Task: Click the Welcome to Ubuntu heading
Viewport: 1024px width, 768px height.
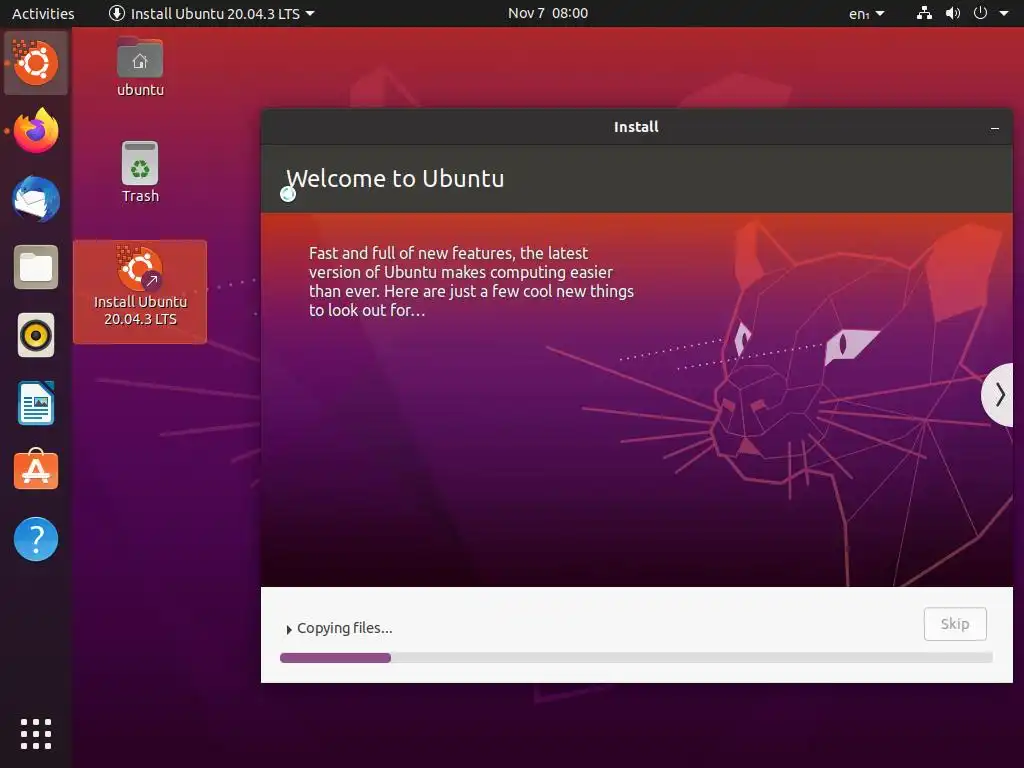Action: [x=395, y=178]
